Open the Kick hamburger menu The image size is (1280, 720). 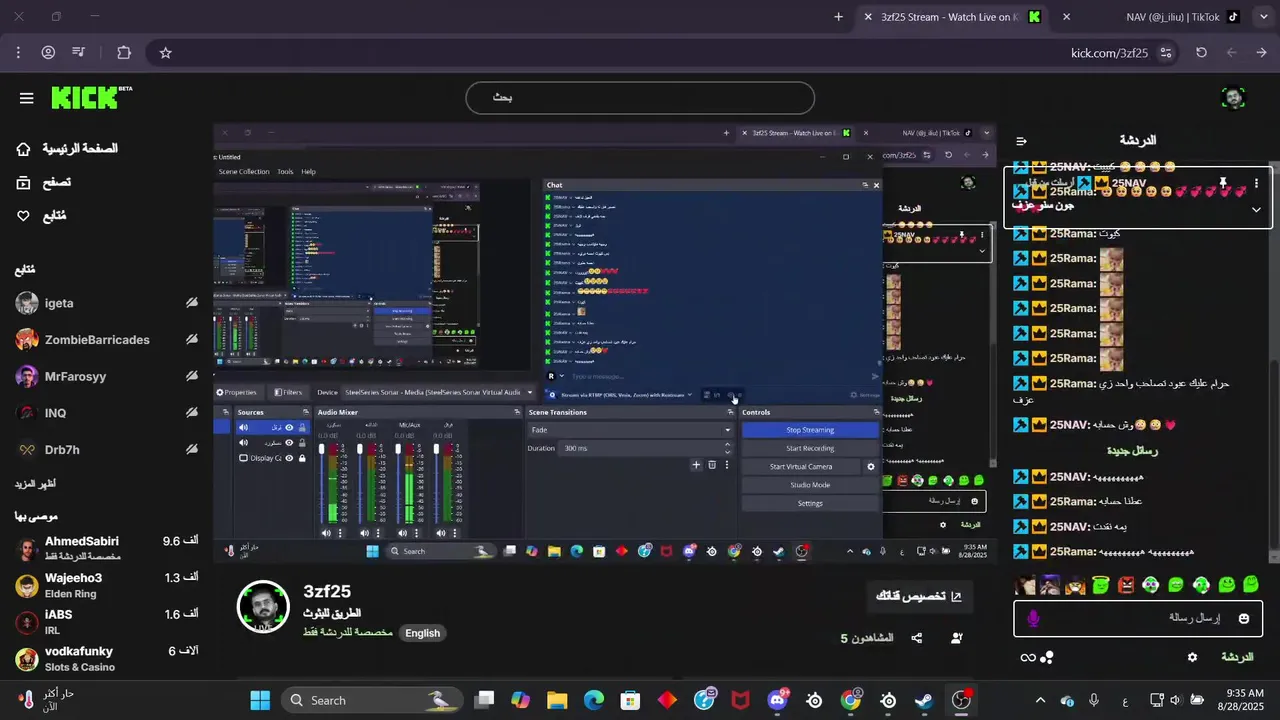pyautogui.click(x=26, y=98)
